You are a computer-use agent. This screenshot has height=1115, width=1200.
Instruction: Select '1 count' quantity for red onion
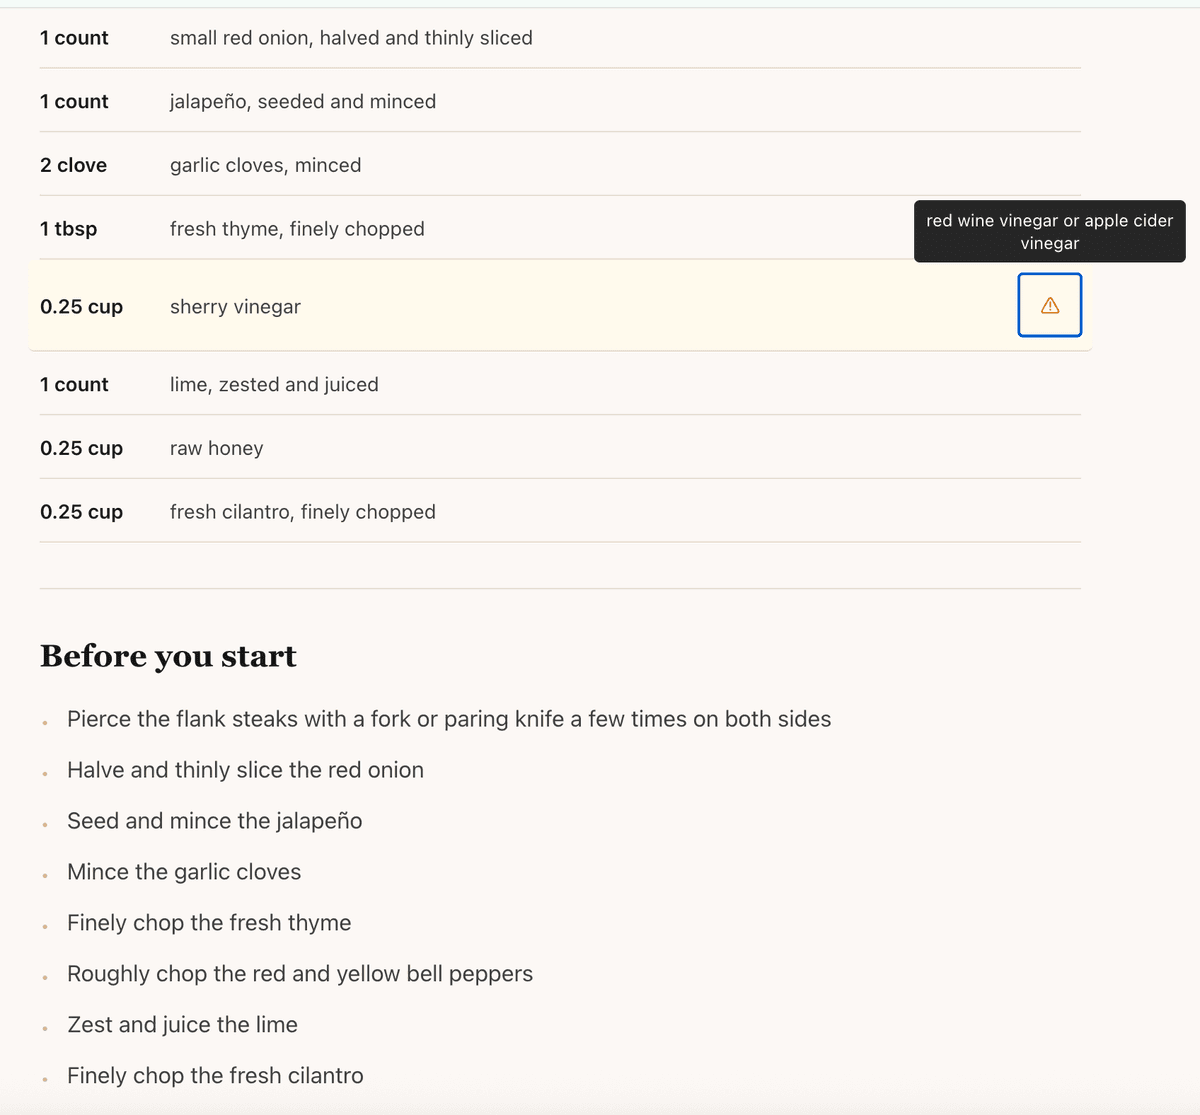(x=74, y=38)
